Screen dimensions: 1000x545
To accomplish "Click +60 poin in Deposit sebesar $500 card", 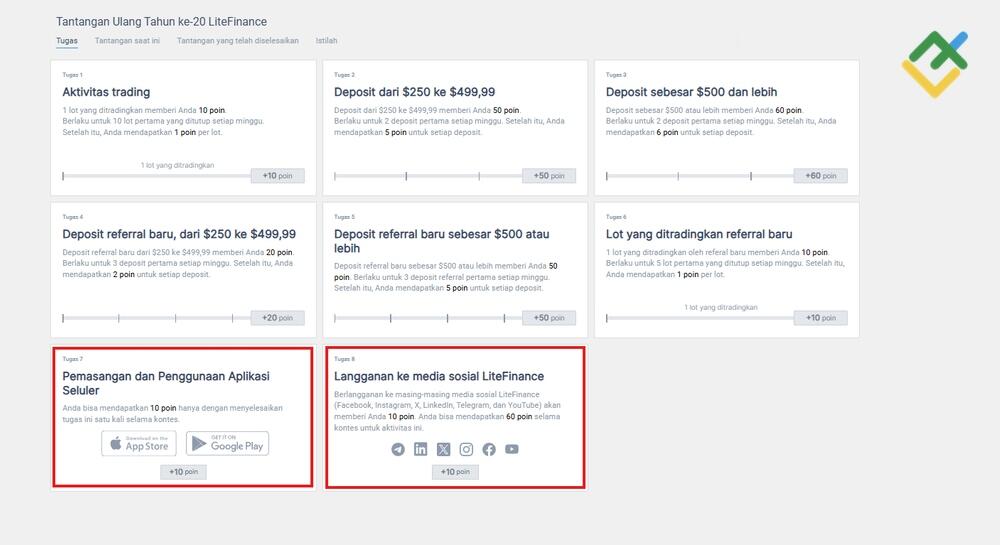I will 821,176.
